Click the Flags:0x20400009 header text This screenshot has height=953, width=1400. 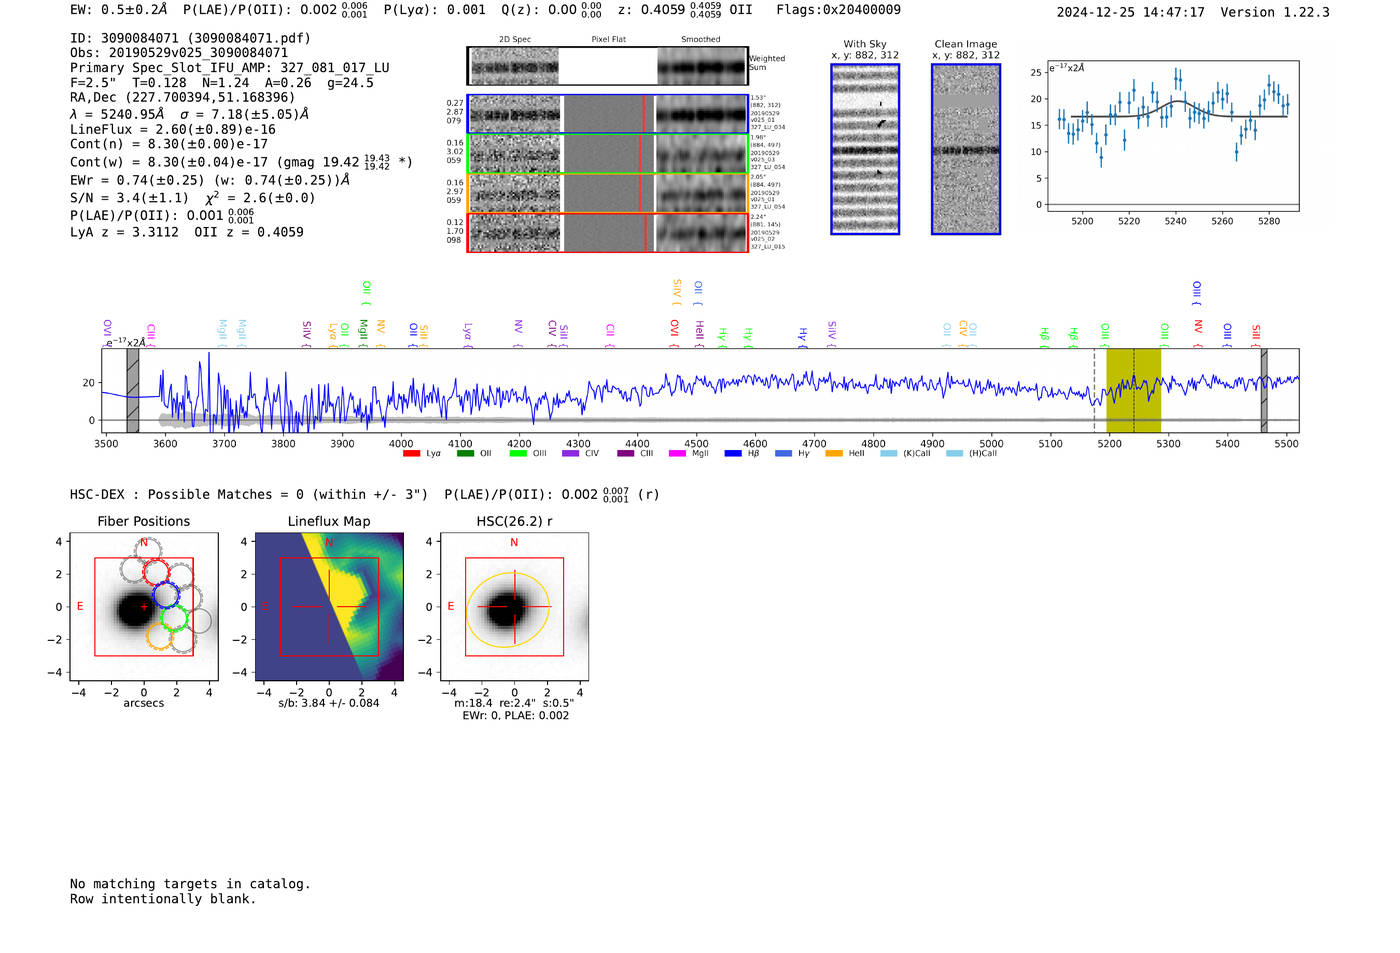pyautogui.click(x=838, y=10)
